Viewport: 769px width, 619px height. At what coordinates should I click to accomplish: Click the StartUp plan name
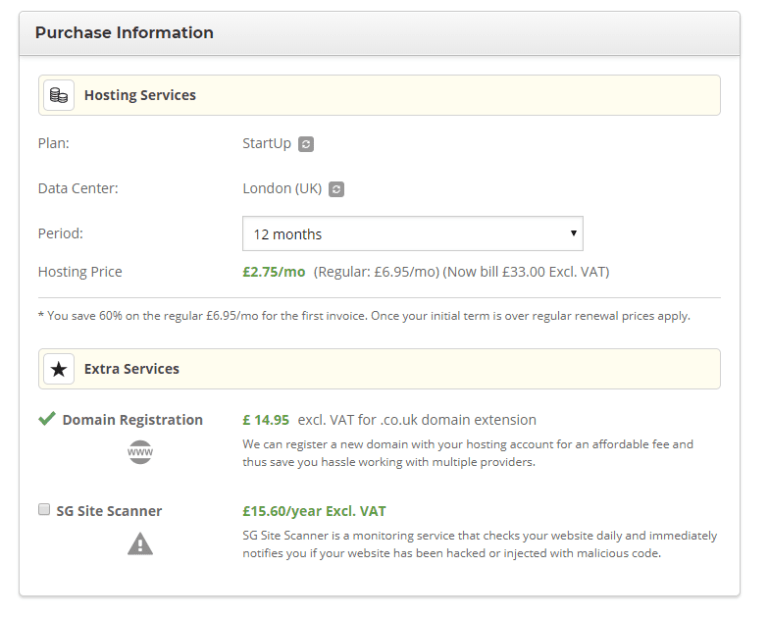coord(267,144)
